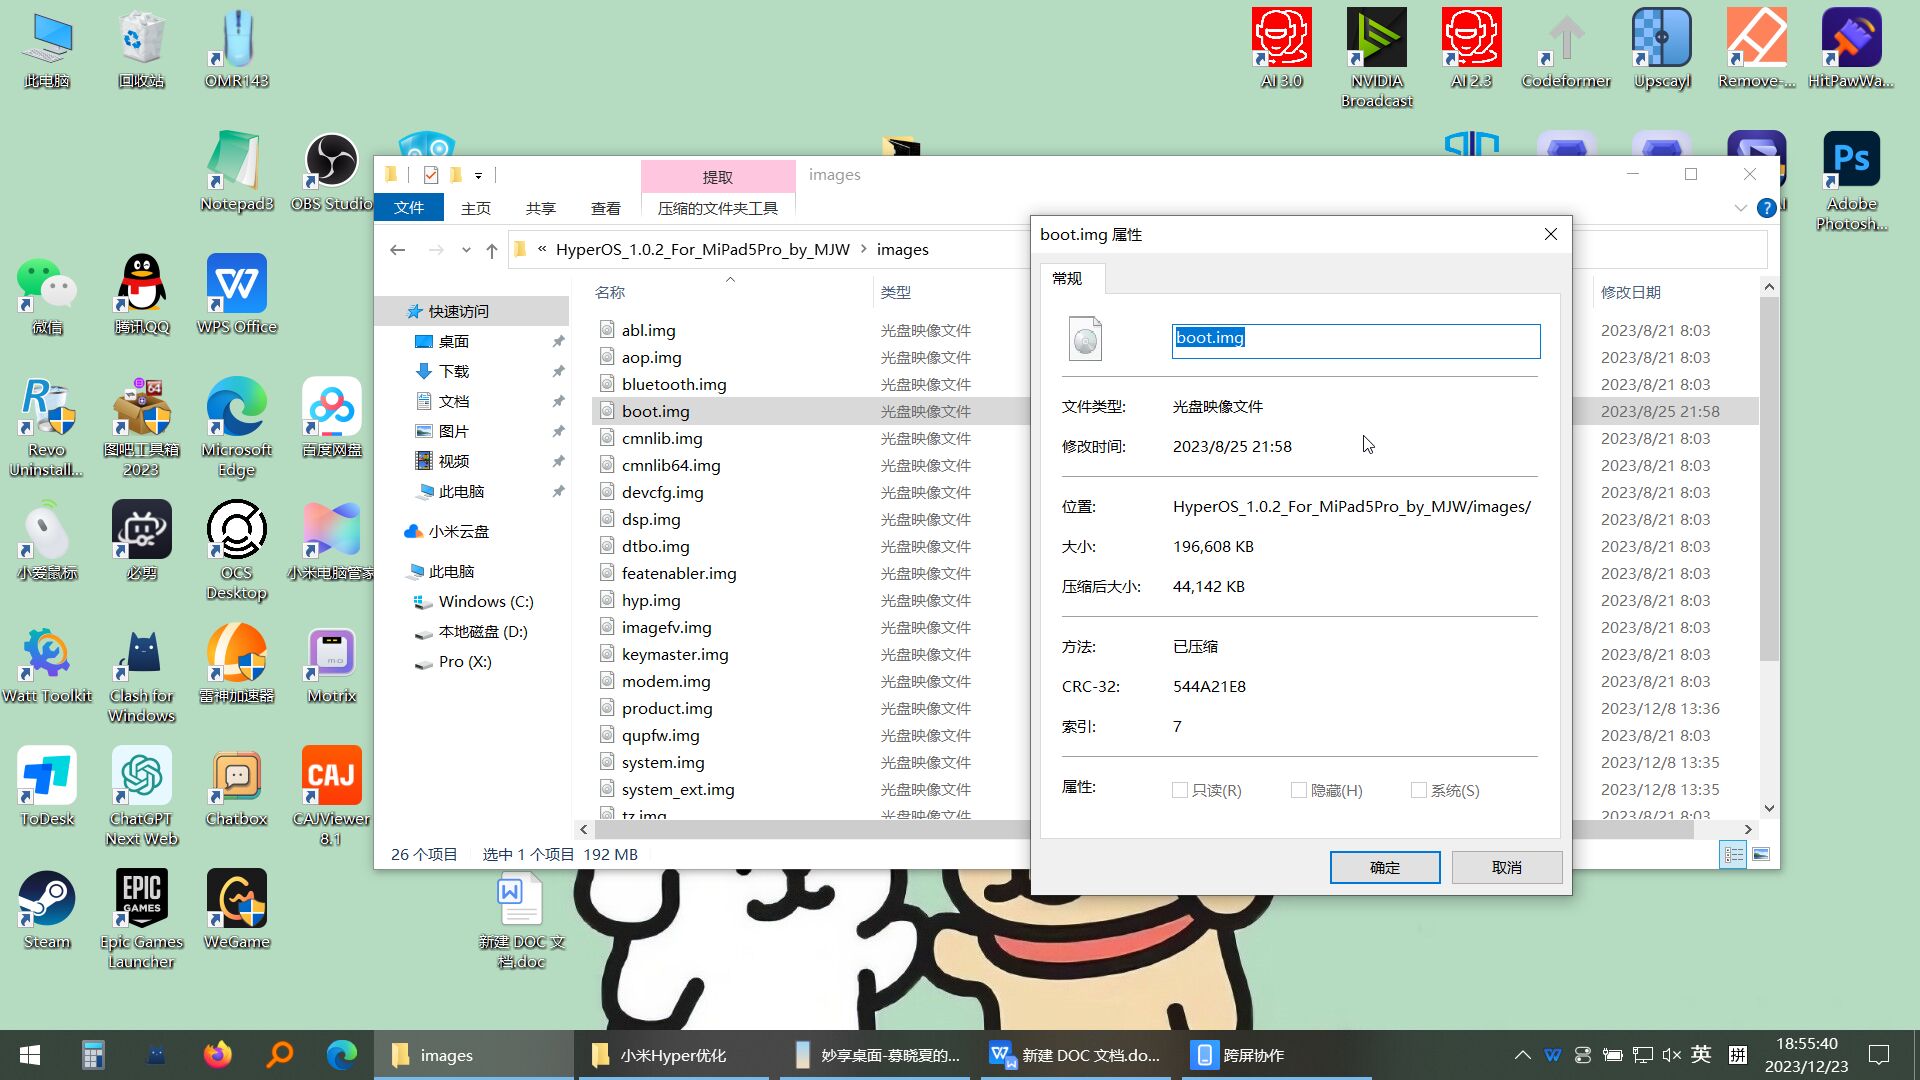The height and width of the screenshot is (1080, 1920).
Task: Switch to large thumbnails view icon
Action: click(1761, 855)
